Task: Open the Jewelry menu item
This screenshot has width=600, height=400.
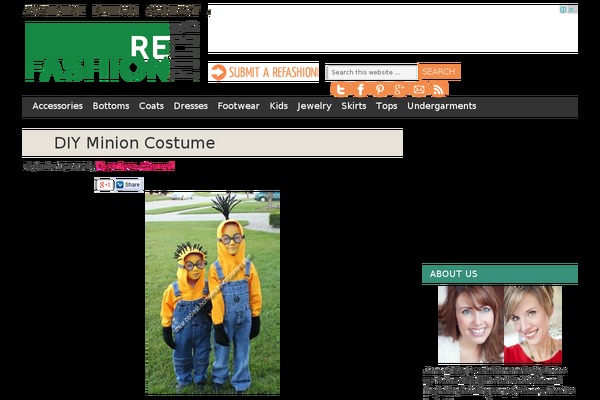Action: 314,106
